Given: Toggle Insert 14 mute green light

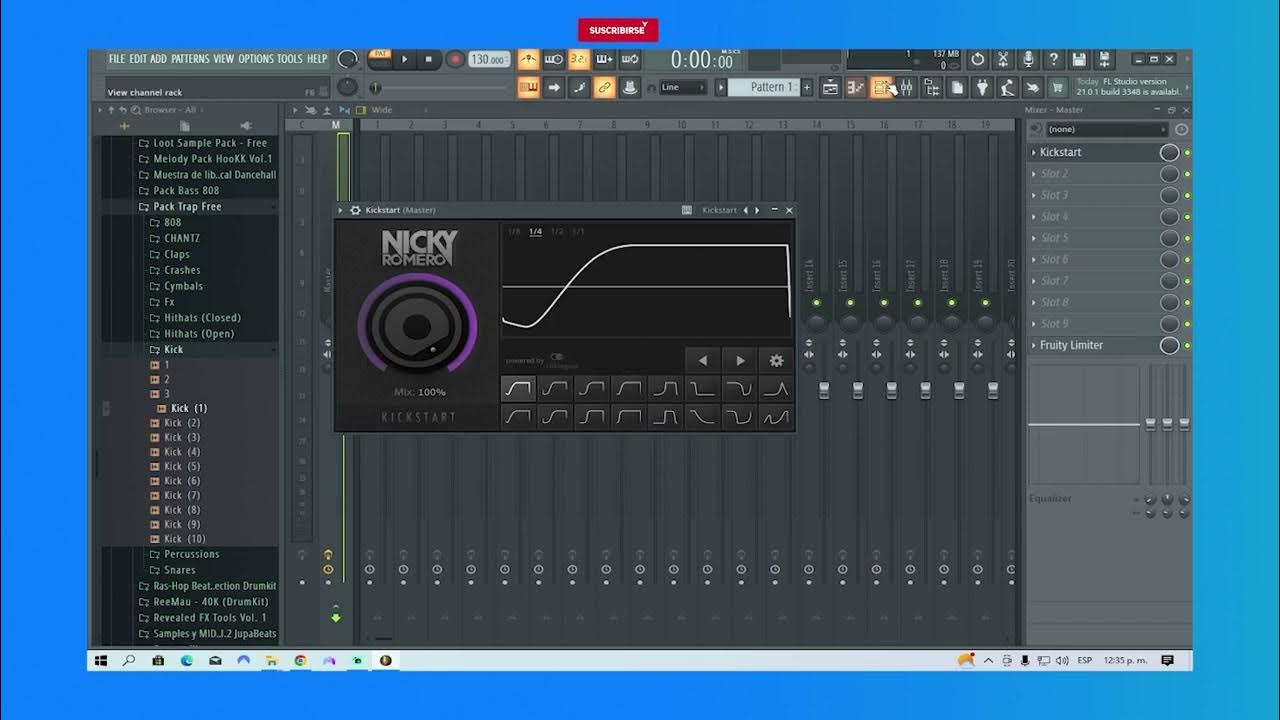Looking at the screenshot, I should pyautogui.click(x=816, y=302).
